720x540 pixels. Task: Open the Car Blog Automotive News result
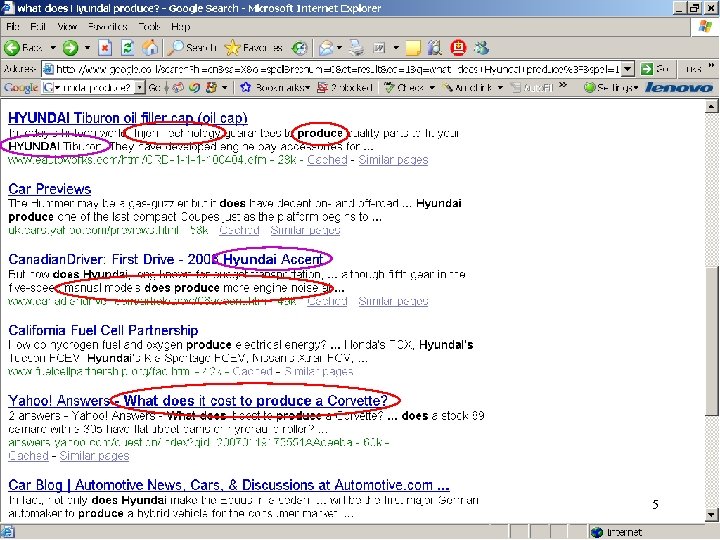[229, 485]
